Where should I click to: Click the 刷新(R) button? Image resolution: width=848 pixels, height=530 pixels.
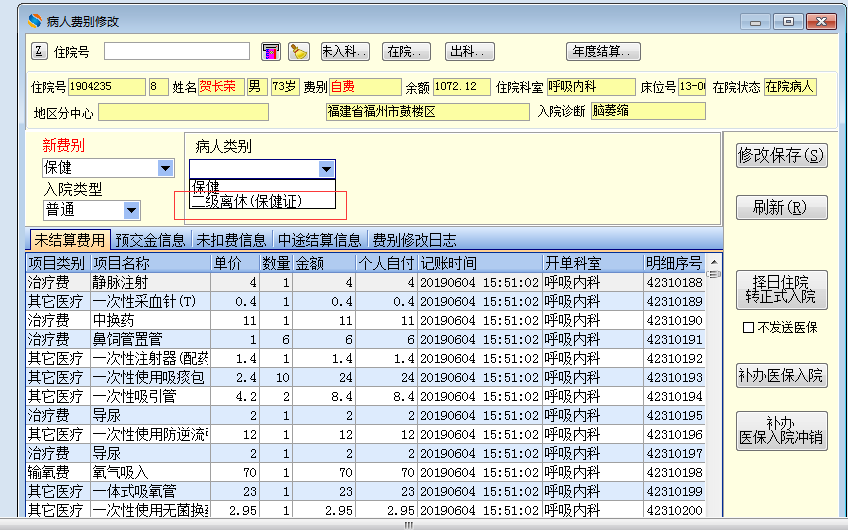coord(781,207)
